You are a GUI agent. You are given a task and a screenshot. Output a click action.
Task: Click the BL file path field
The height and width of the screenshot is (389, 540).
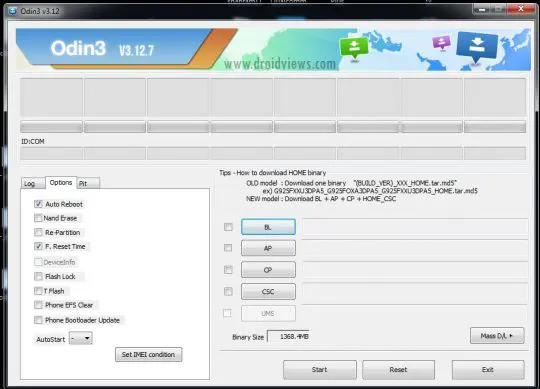415,227
